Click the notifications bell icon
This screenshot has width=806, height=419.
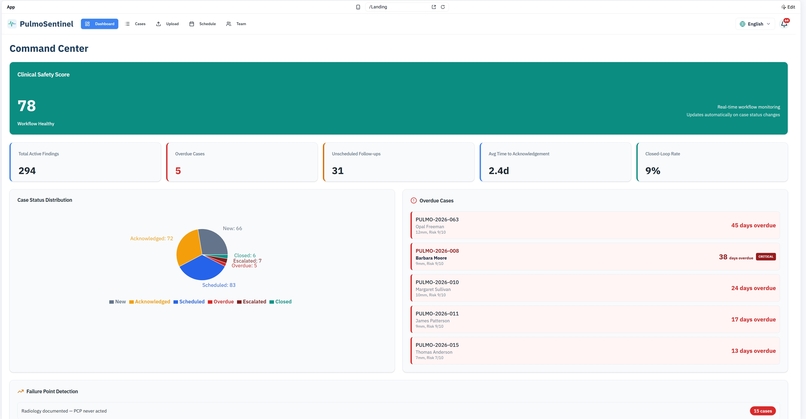784,24
